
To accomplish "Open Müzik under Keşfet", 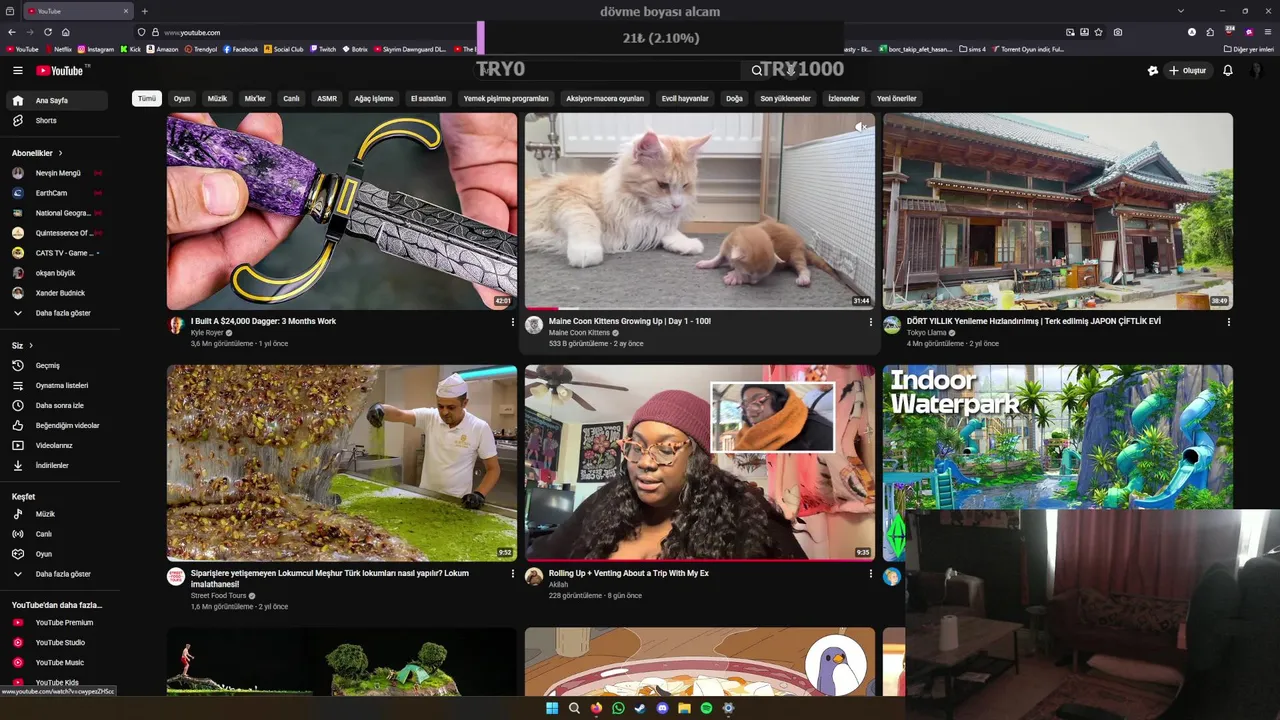I will pos(56,514).
